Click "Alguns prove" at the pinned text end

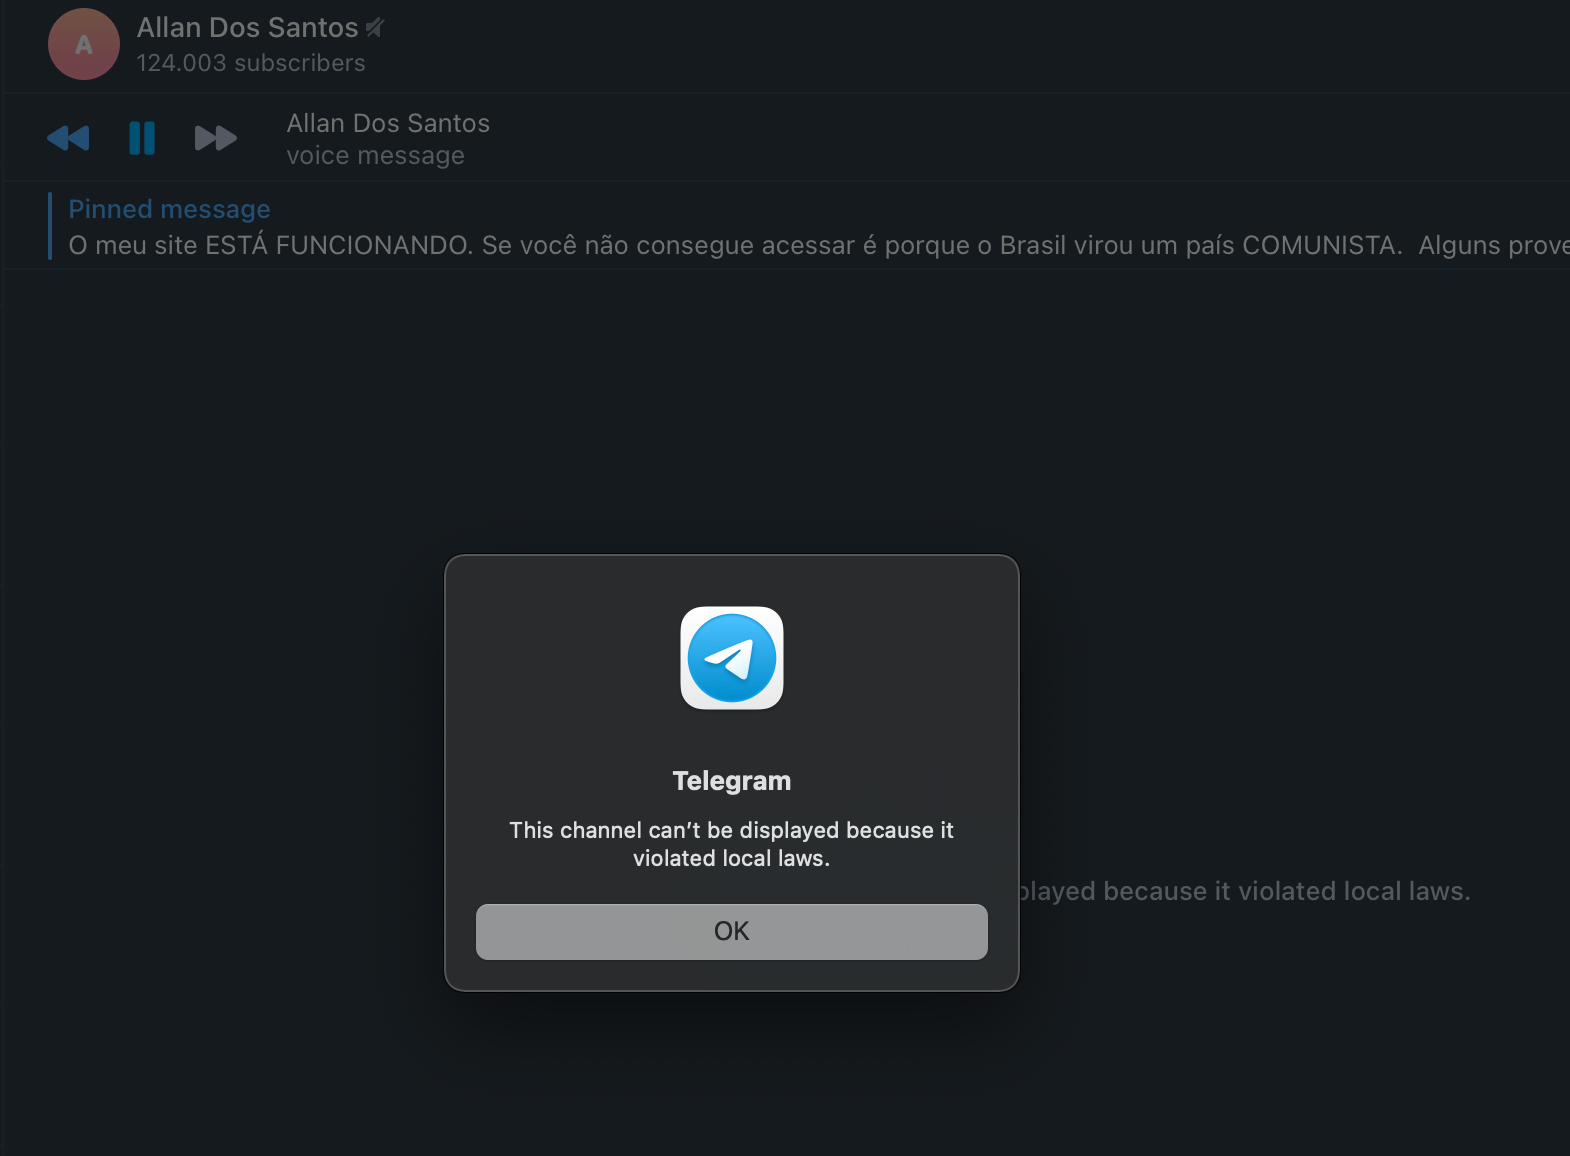pyautogui.click(x=1494, y=245)
